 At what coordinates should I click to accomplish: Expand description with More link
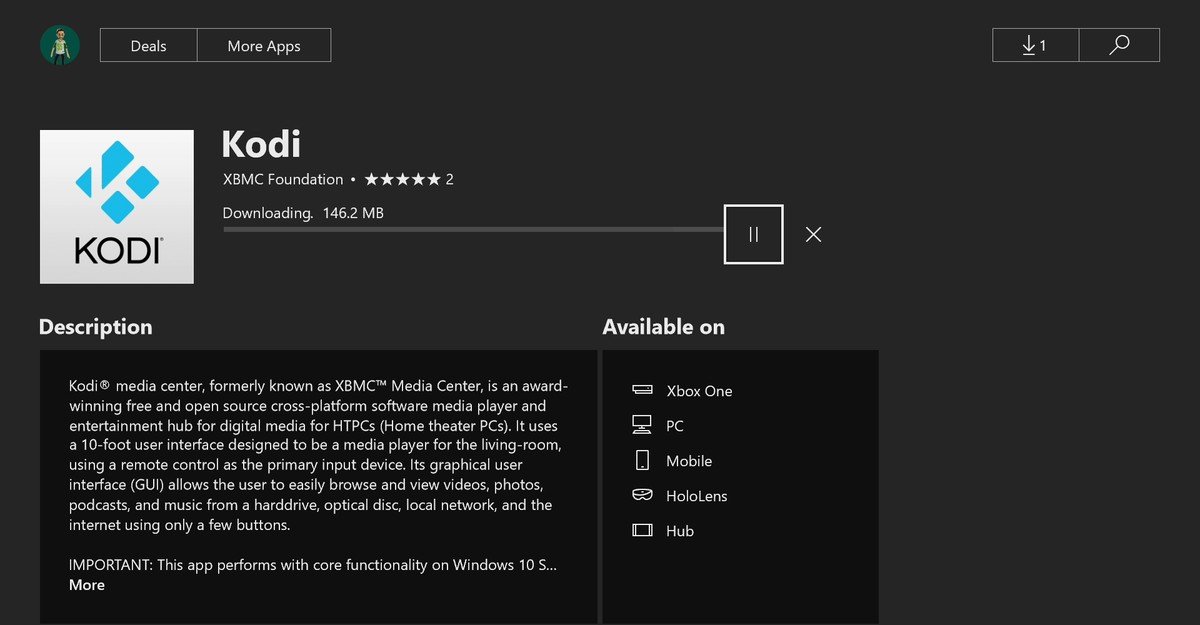87,585
